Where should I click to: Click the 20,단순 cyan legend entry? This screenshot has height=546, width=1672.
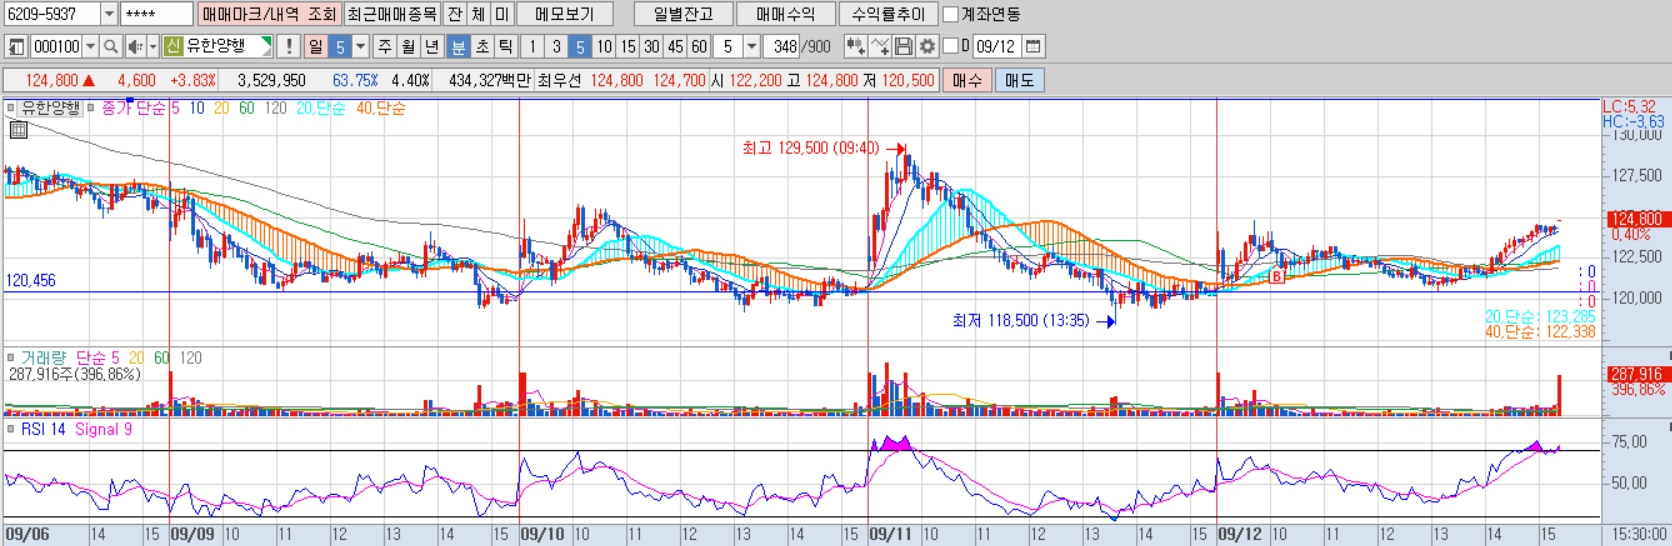320,107
